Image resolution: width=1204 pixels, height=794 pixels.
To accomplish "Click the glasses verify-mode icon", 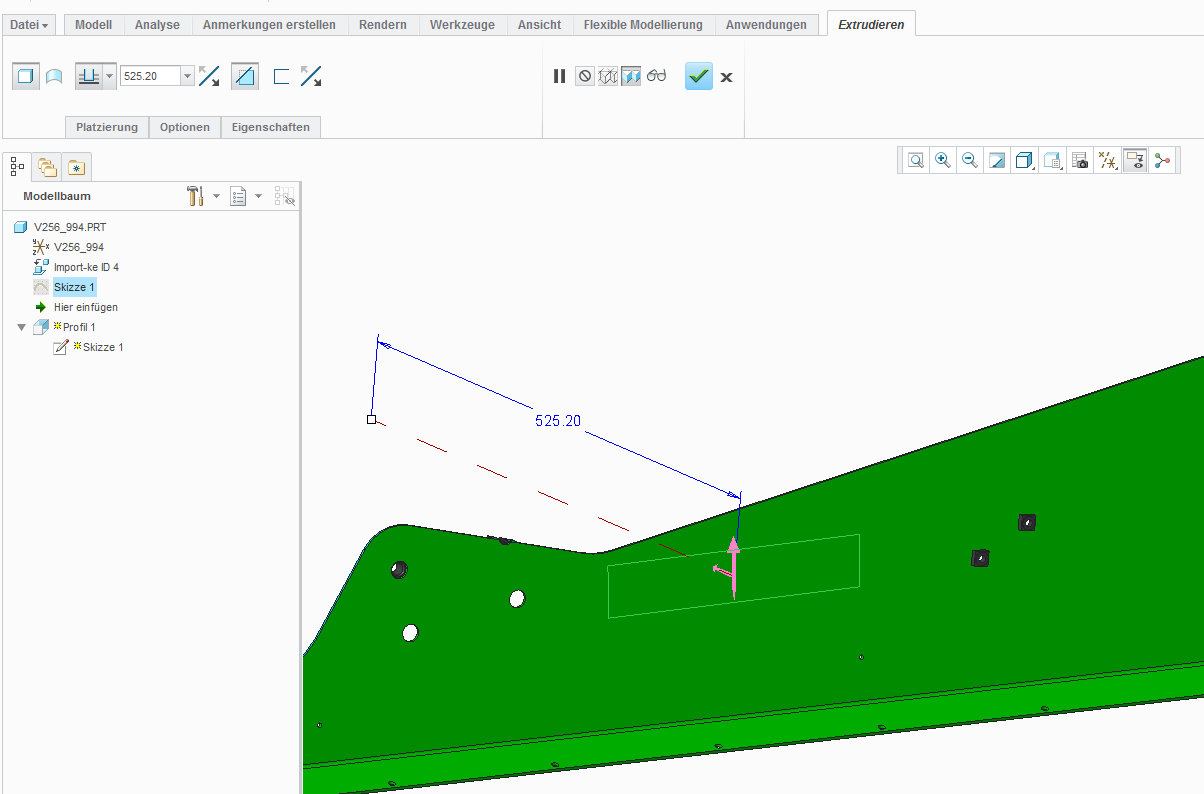I will coord(656,76).
